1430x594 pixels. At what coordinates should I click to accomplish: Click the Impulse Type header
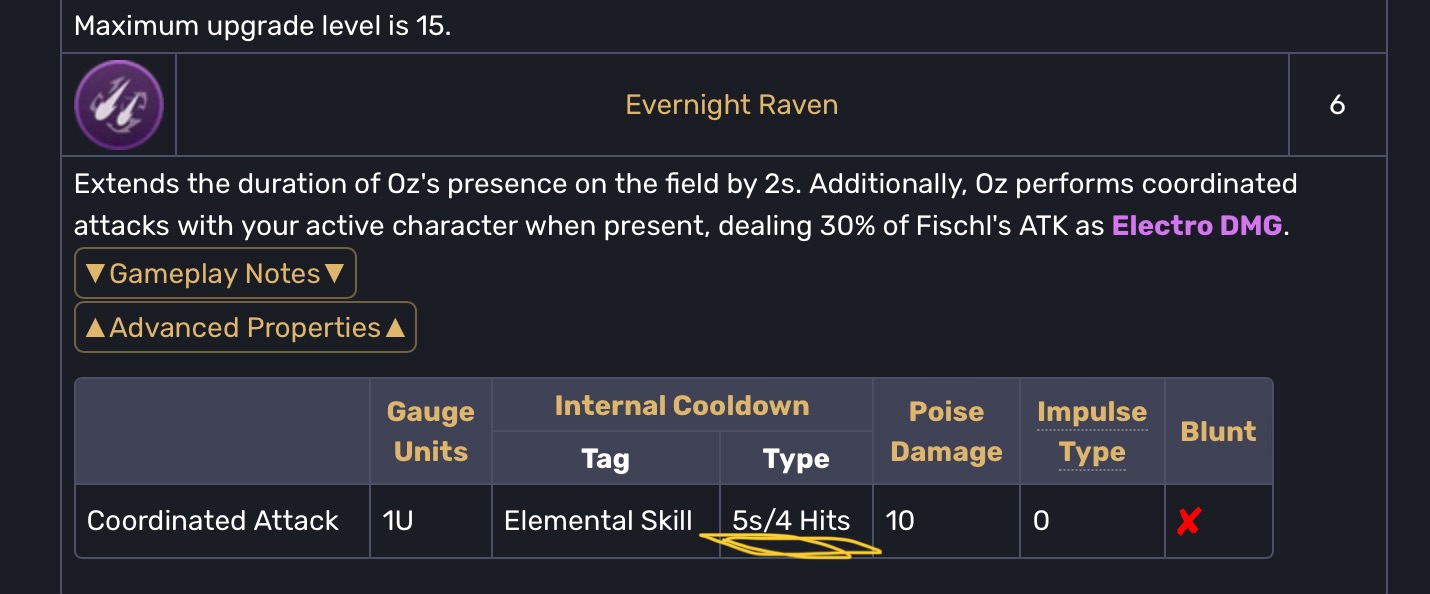[1091, 431]
